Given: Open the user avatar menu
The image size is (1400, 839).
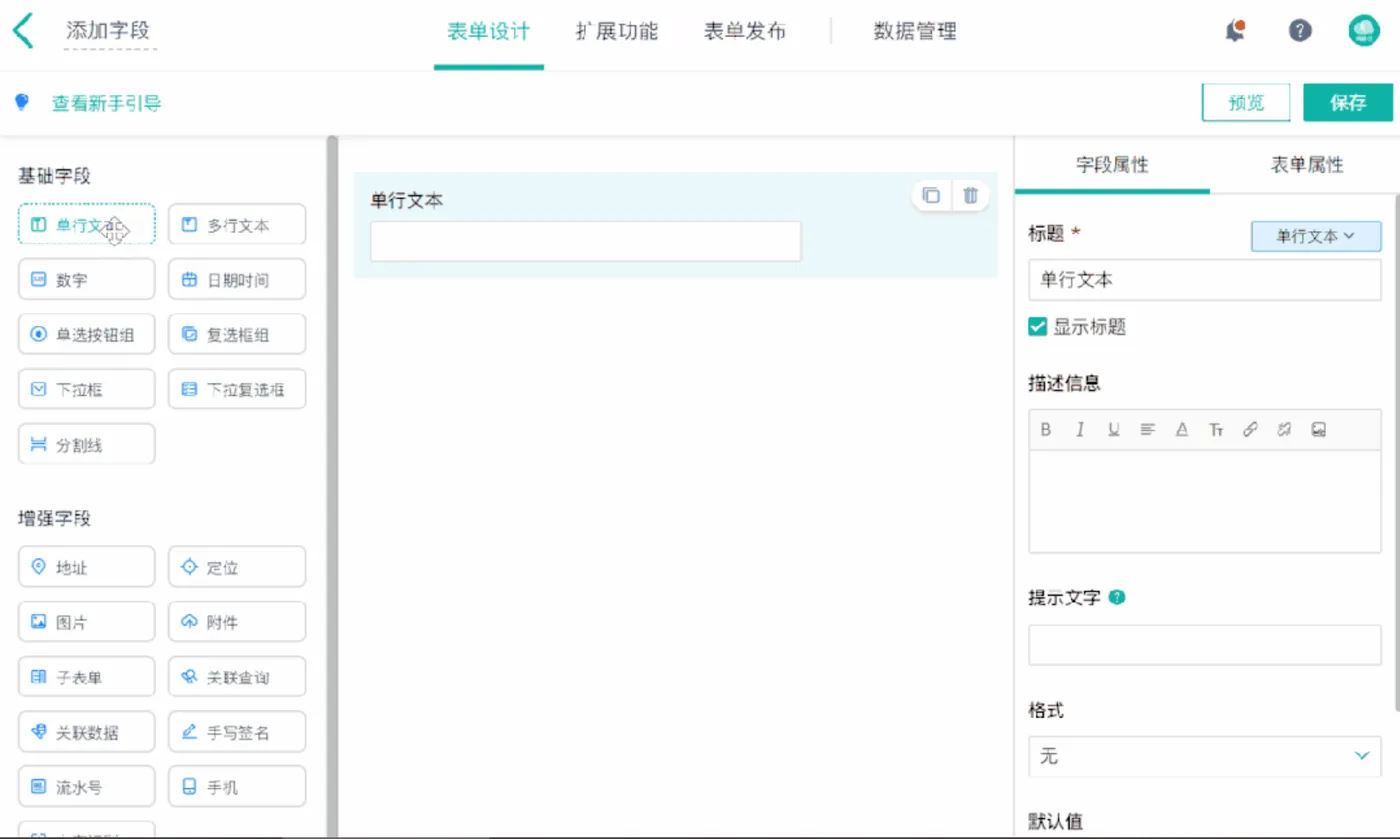Looking at the screenshot, I should pos(1364,31).
